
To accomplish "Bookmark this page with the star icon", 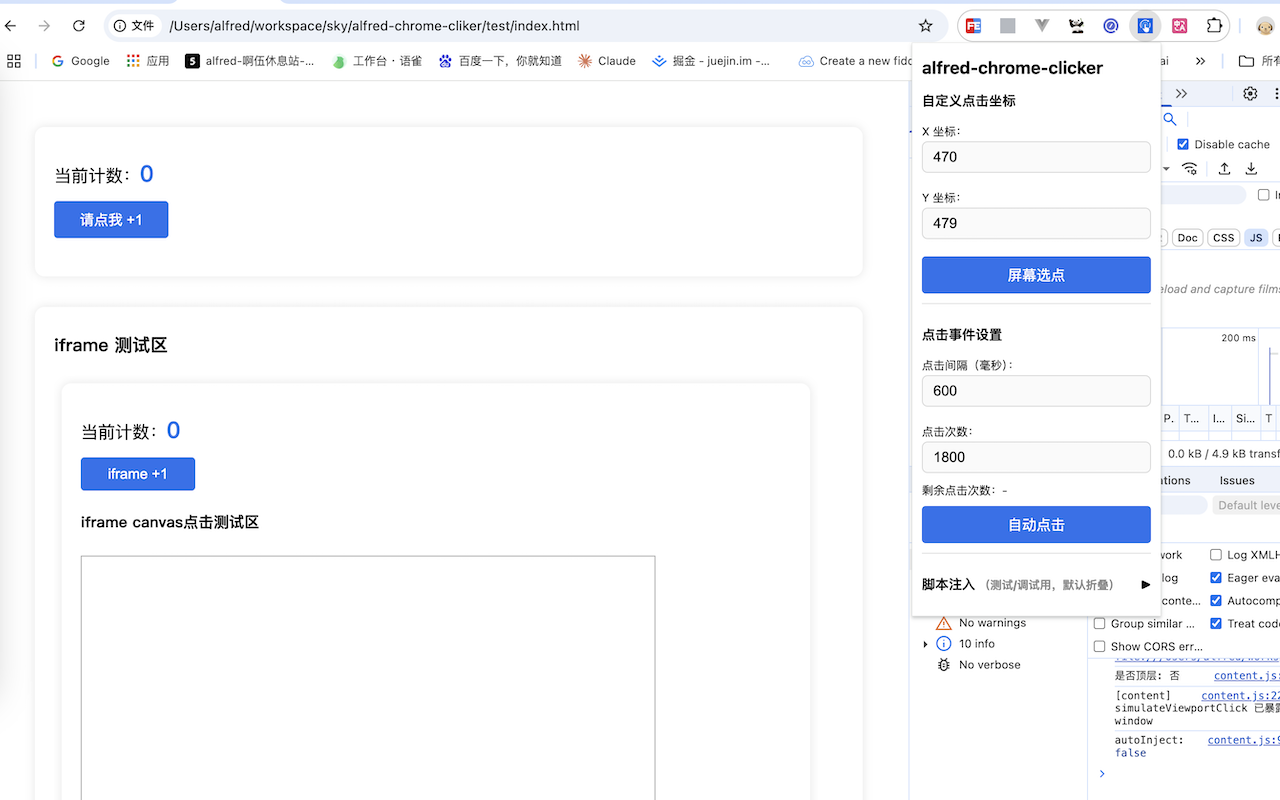I will point(925,26).
